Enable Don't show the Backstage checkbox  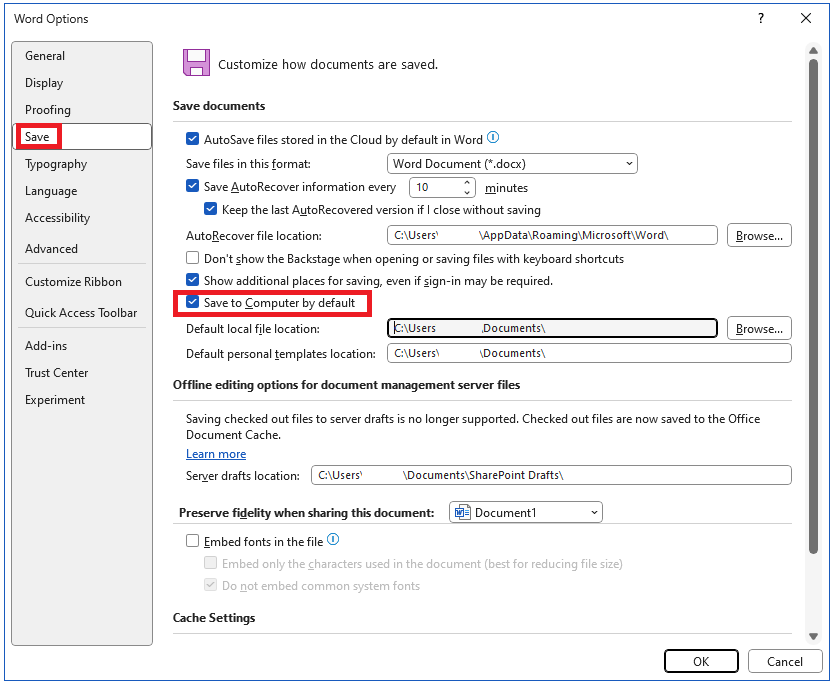(x=192, y=258)
